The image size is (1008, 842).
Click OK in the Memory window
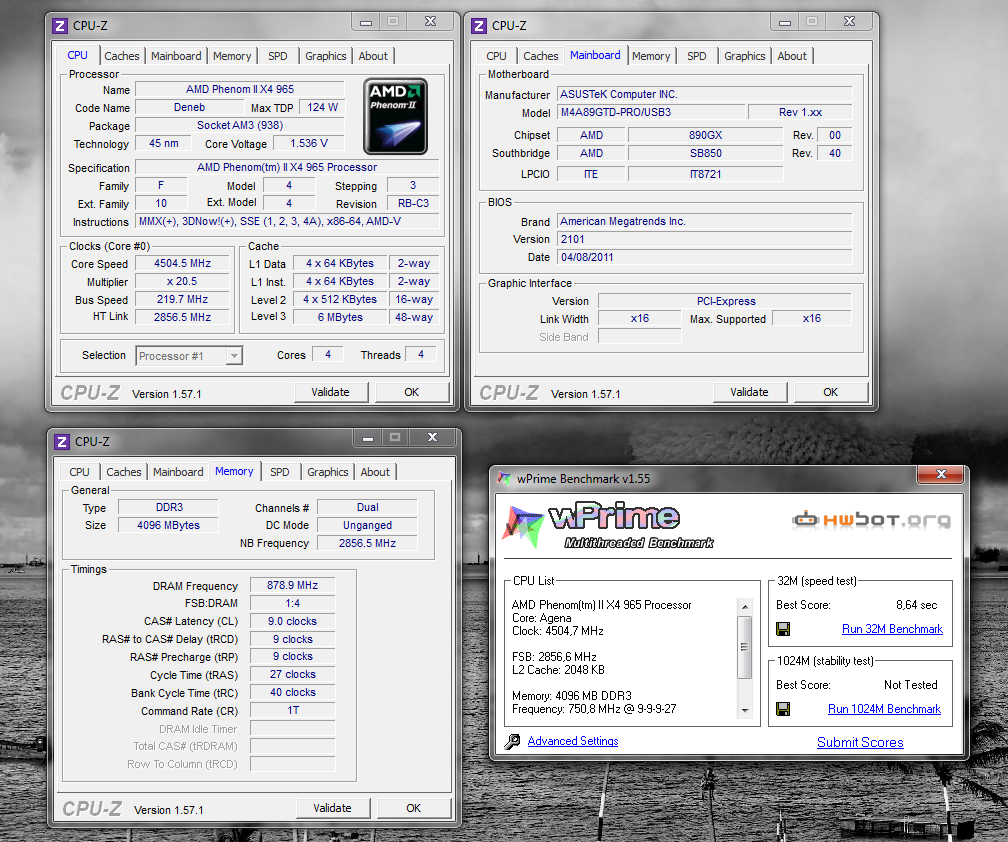pyautogui.click(x=413, y=808)
